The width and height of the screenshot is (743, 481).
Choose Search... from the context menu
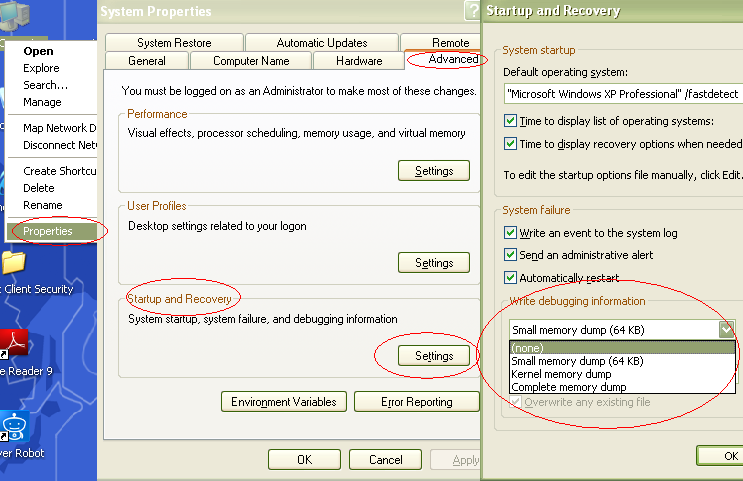tap(52, 85)
